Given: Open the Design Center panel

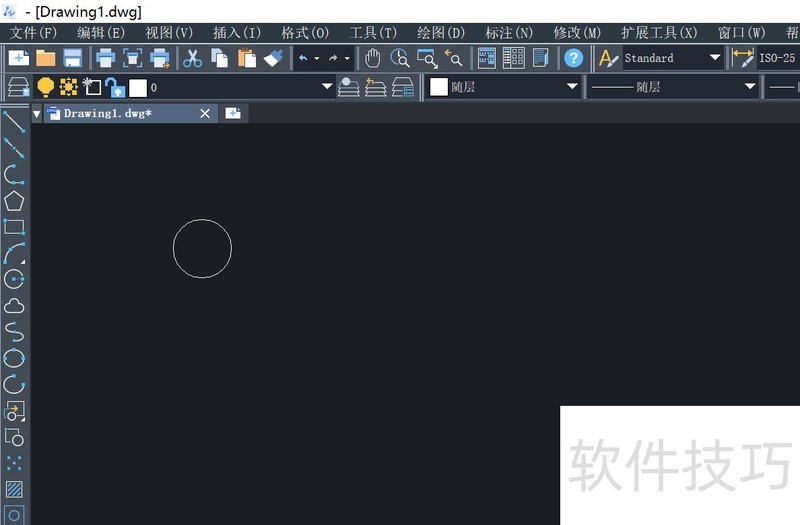Looking at the screenshot, I should point(514,58).
